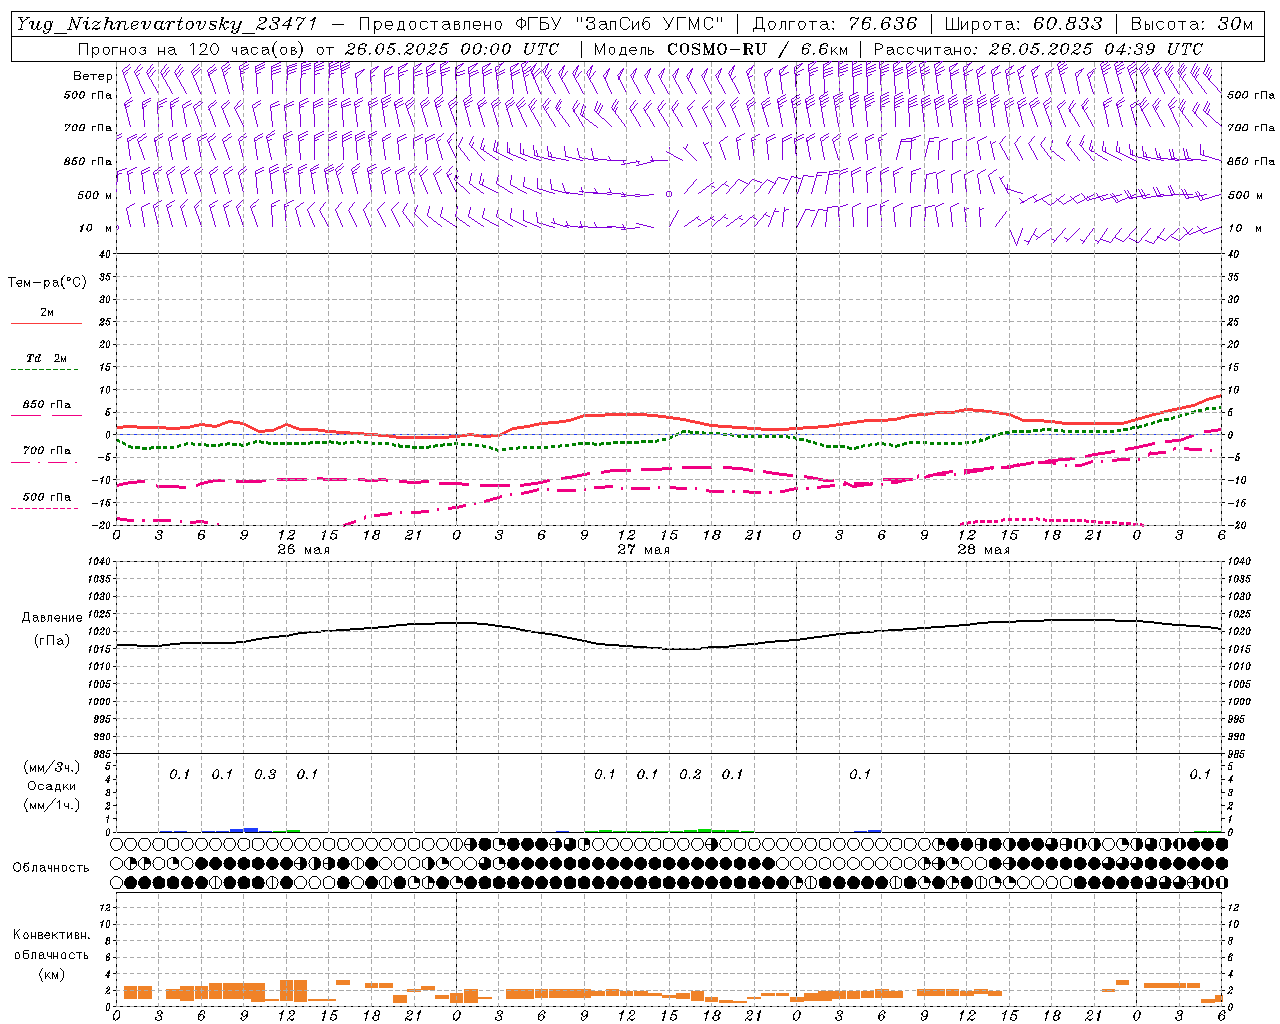Screen dimensions: 1280x1024
Task: Click 'Прогноз на 120 часа(ов)' forecast text
Action: [x=192, y=49]
